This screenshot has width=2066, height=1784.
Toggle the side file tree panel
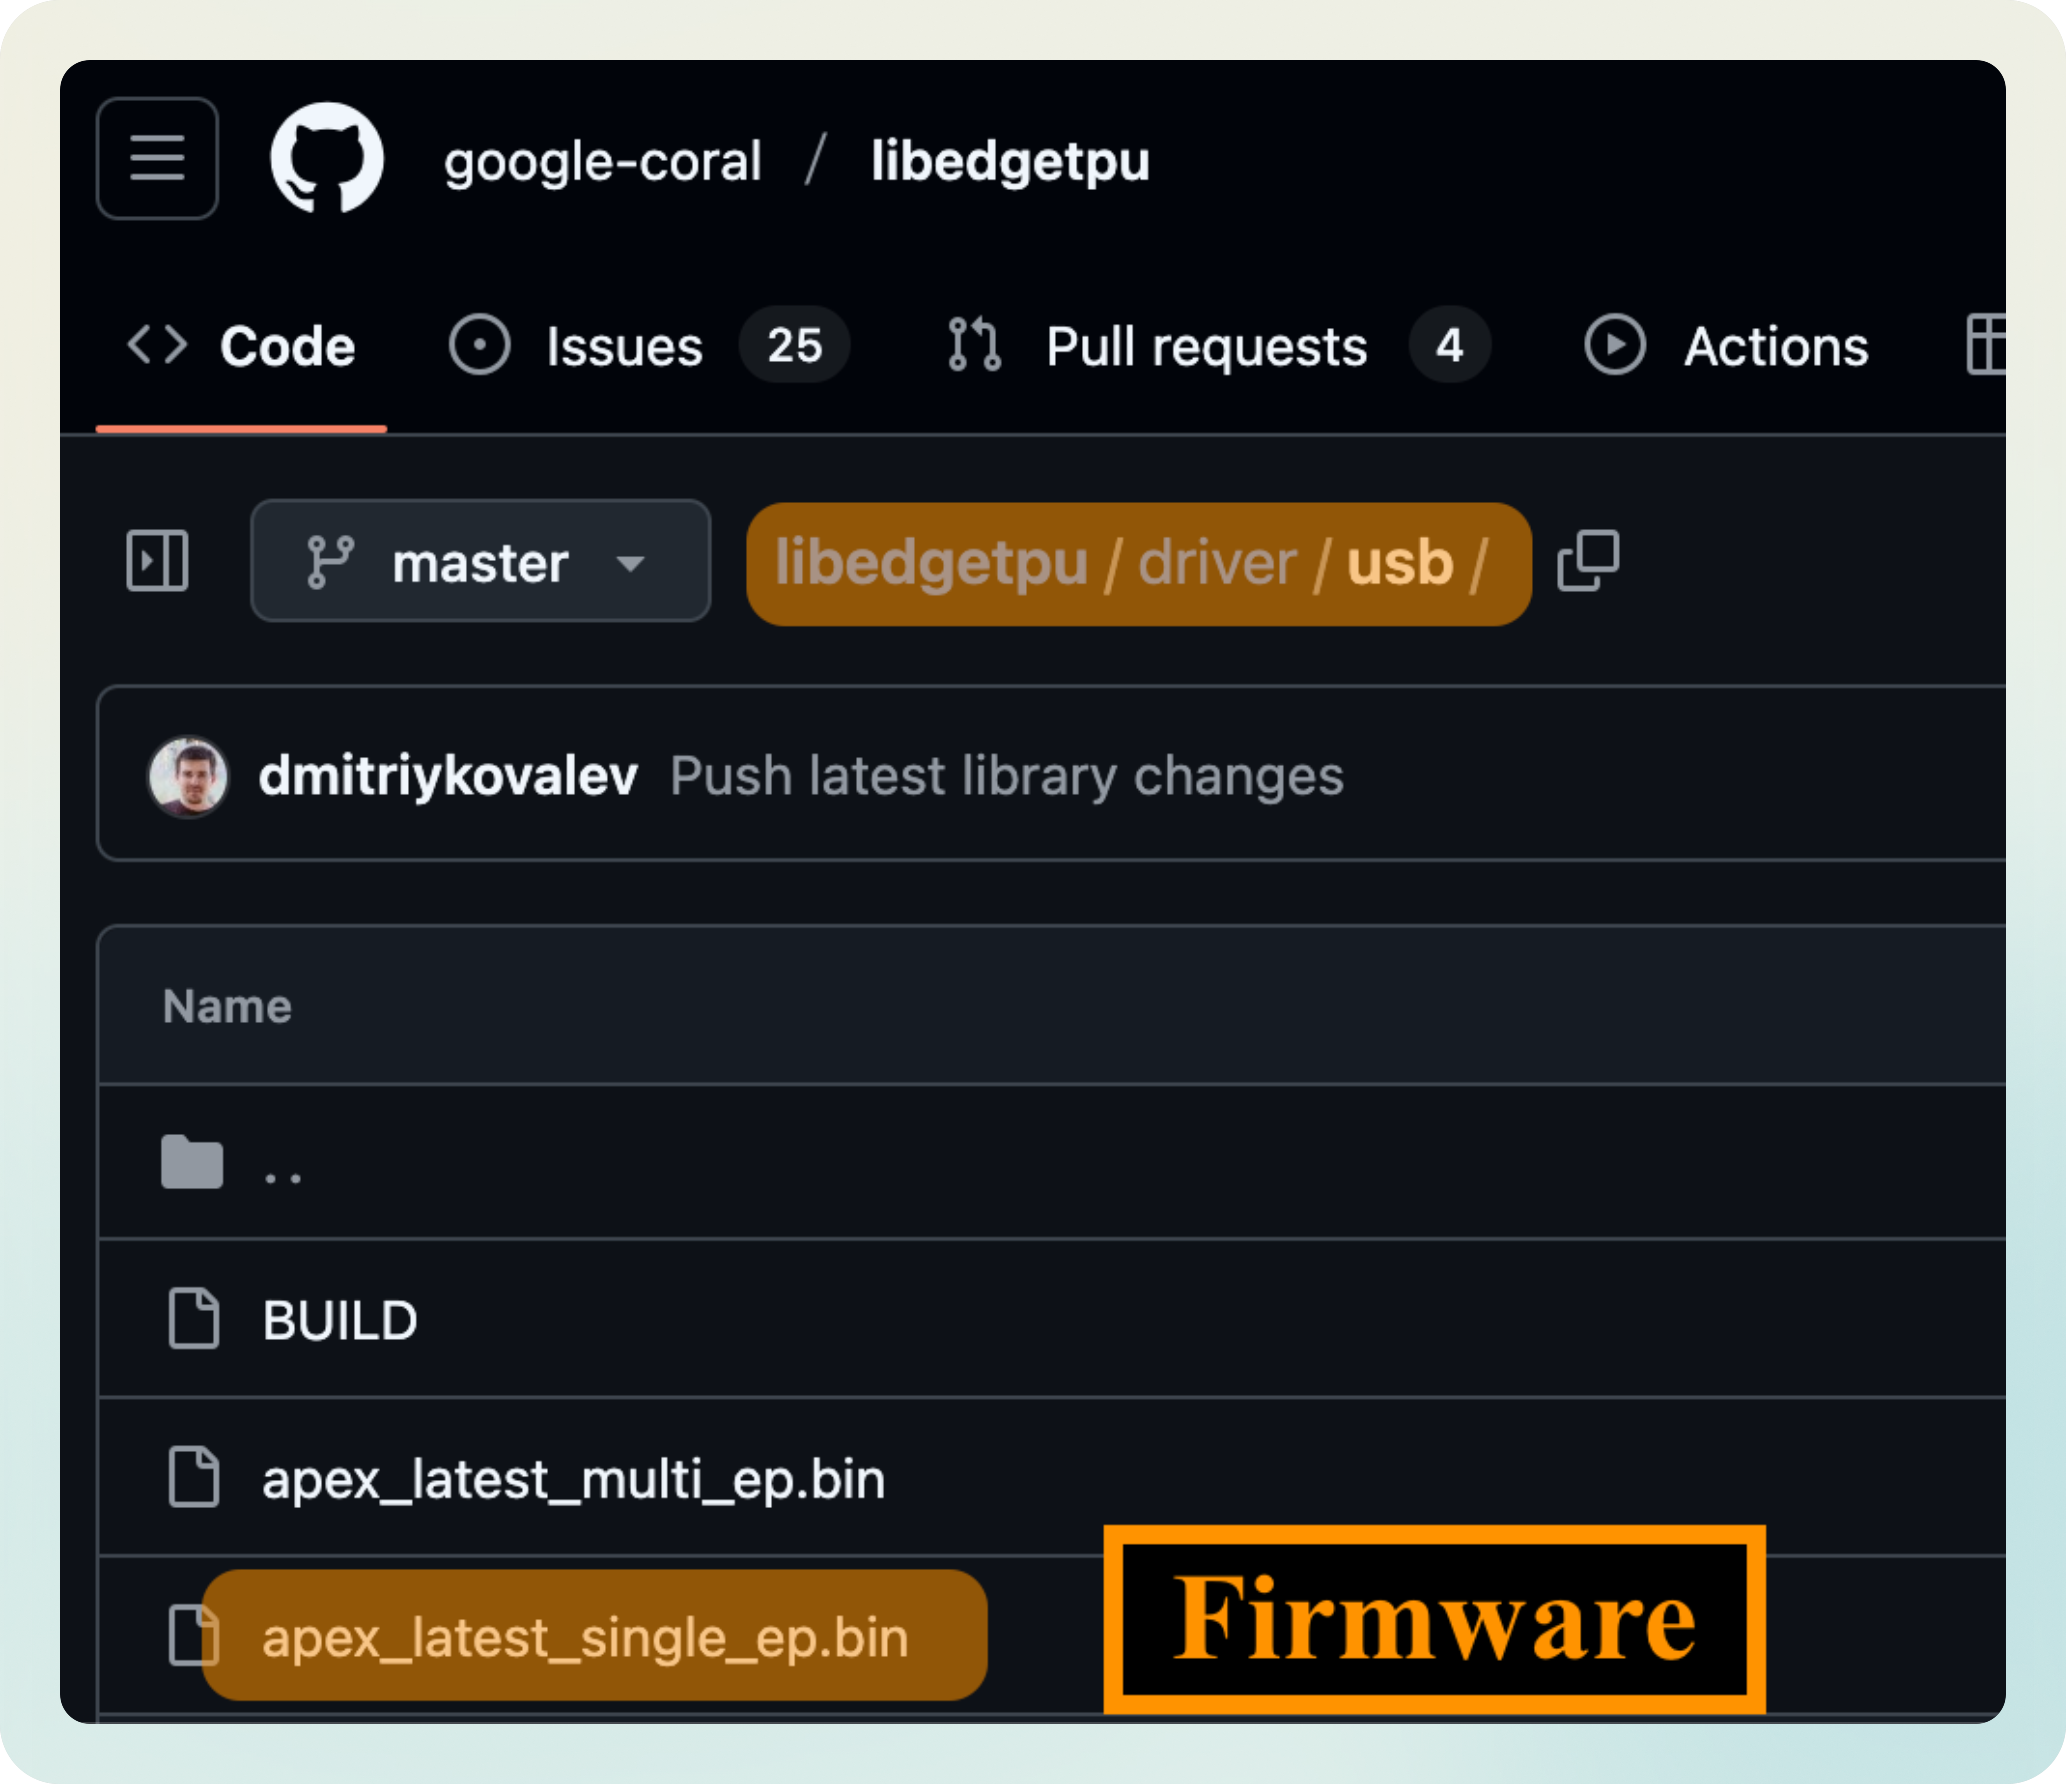coord(157,561)
